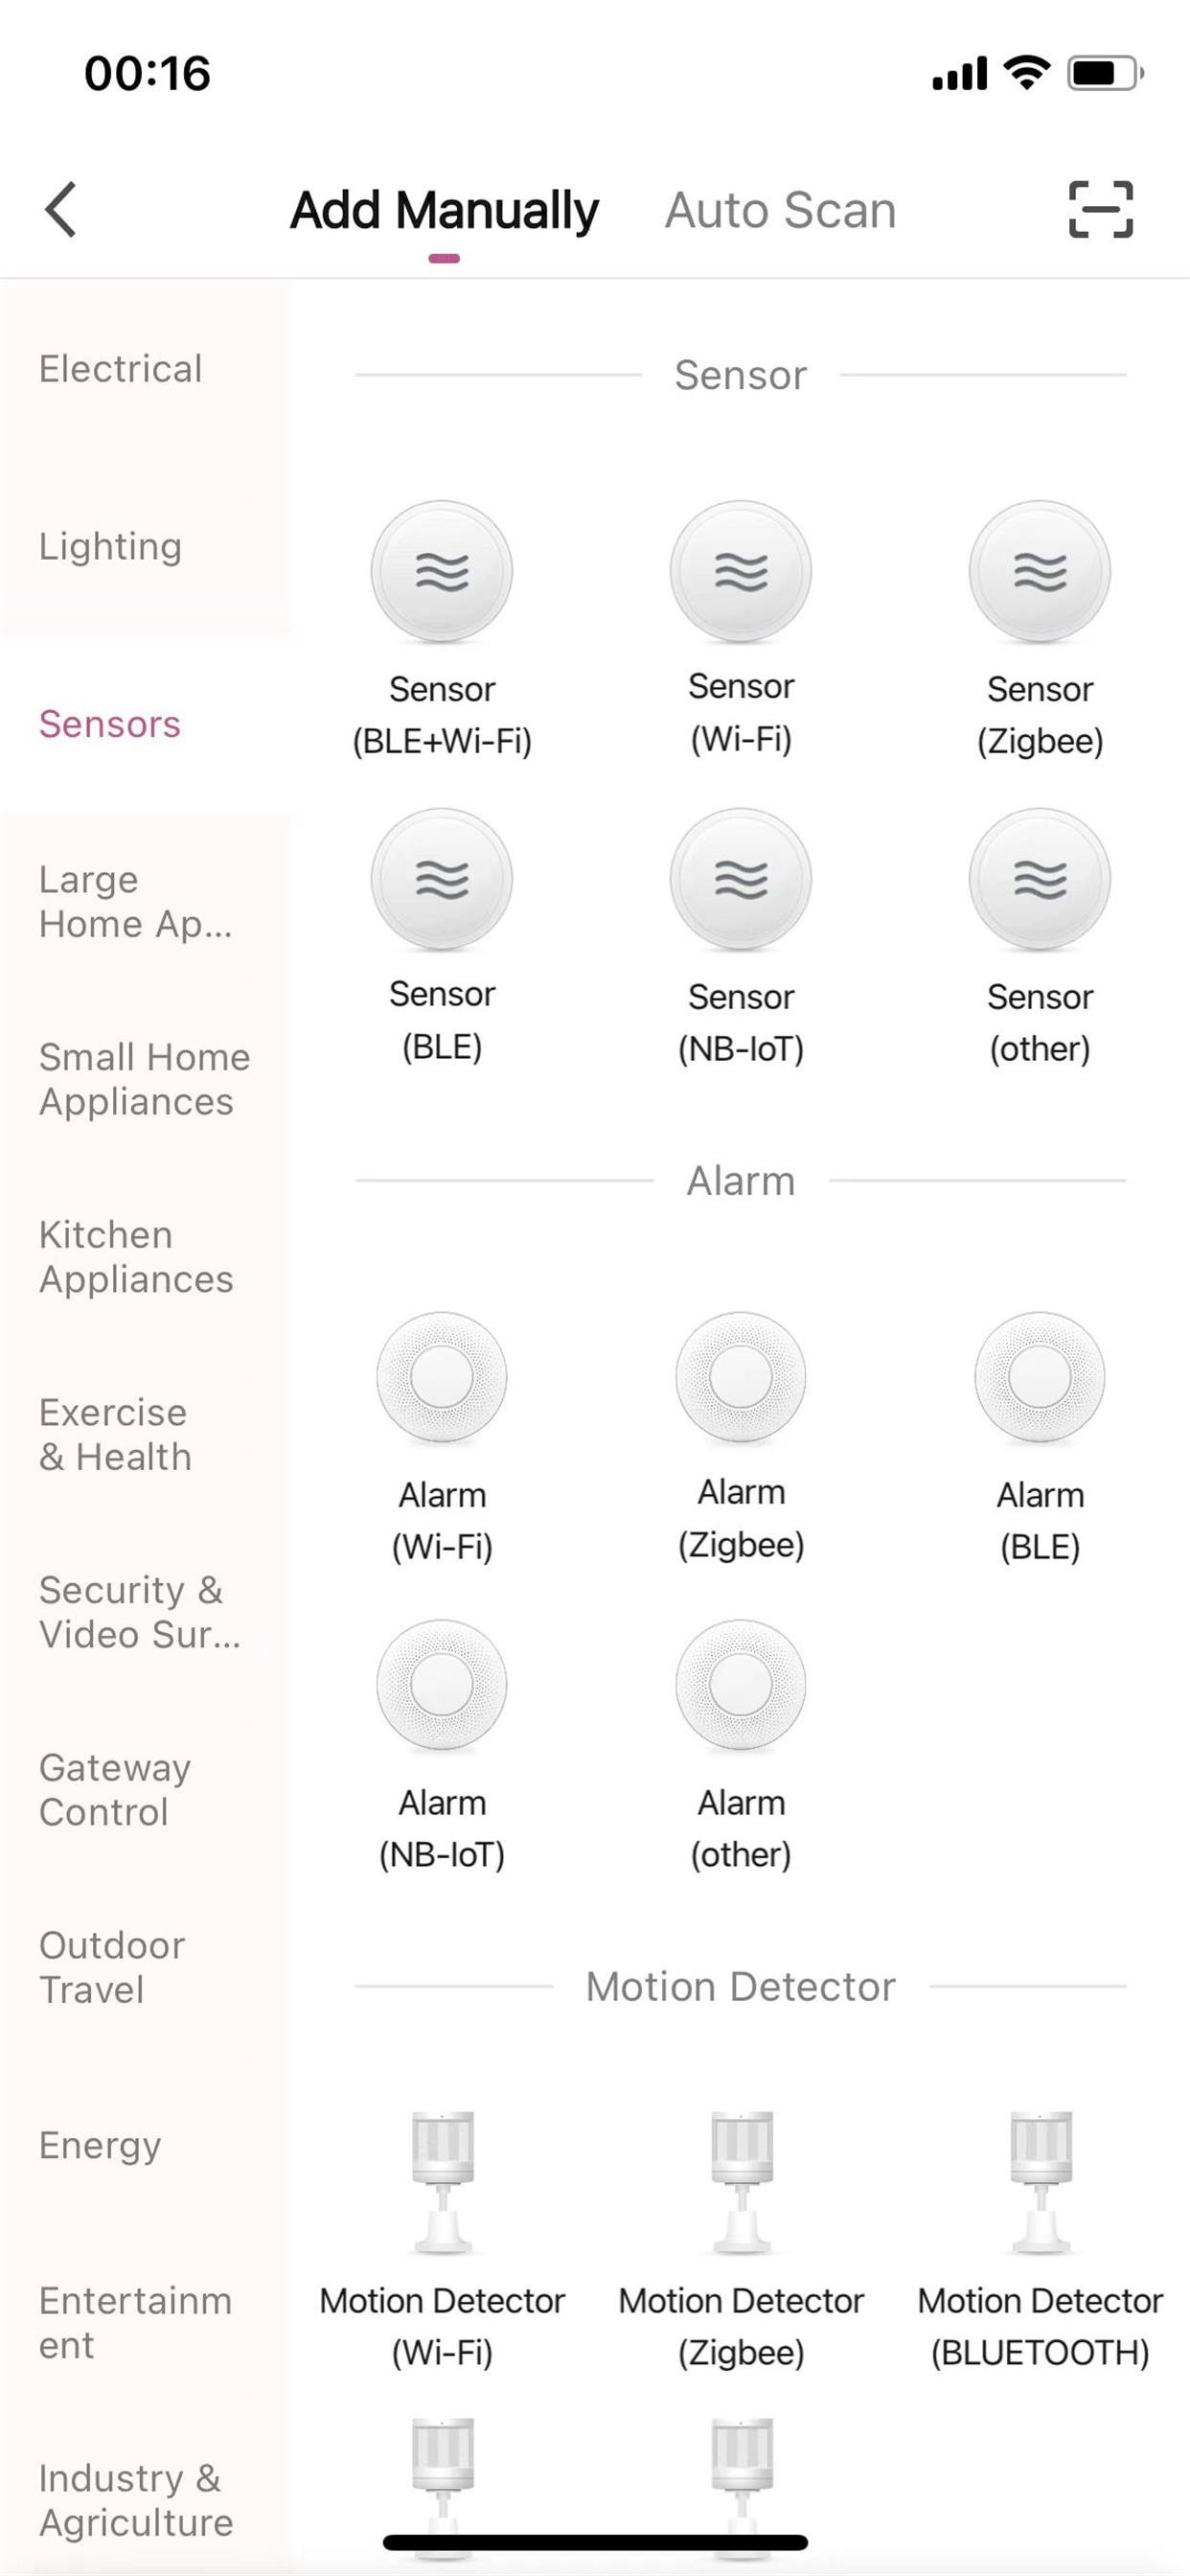The width and height of the screenshot is (1190, 2576).
Task: Select the Sensor (other) device icon
Action: pos(1040,879)
